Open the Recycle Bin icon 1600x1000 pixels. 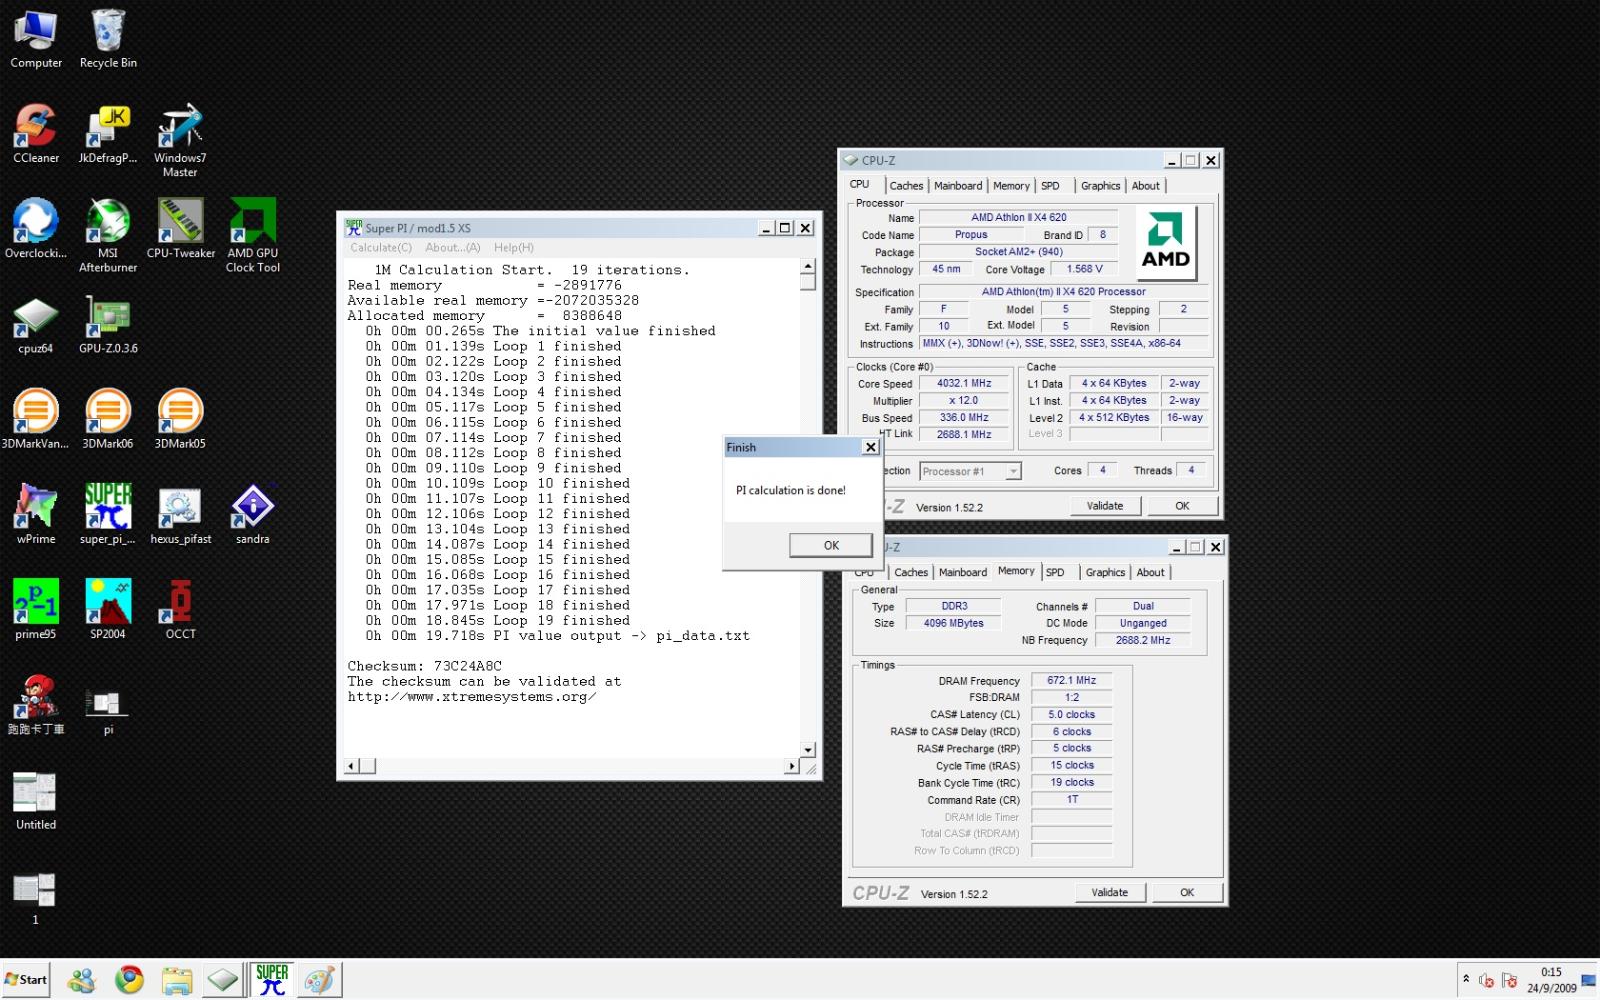108,38
